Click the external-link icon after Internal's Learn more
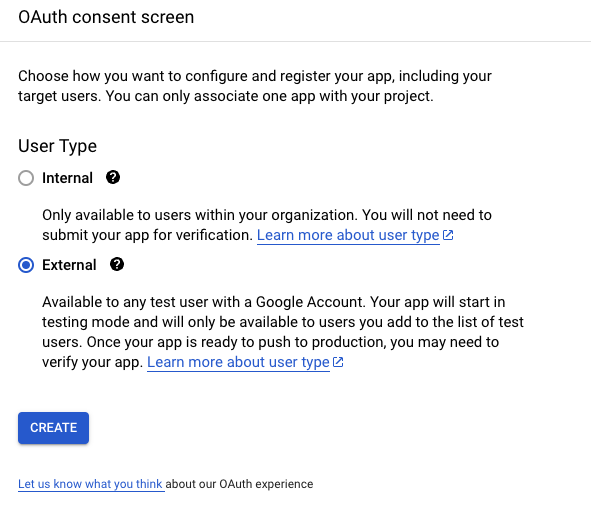Image resolution: width=591 pixels, height=514 pixels. (448, 235)
